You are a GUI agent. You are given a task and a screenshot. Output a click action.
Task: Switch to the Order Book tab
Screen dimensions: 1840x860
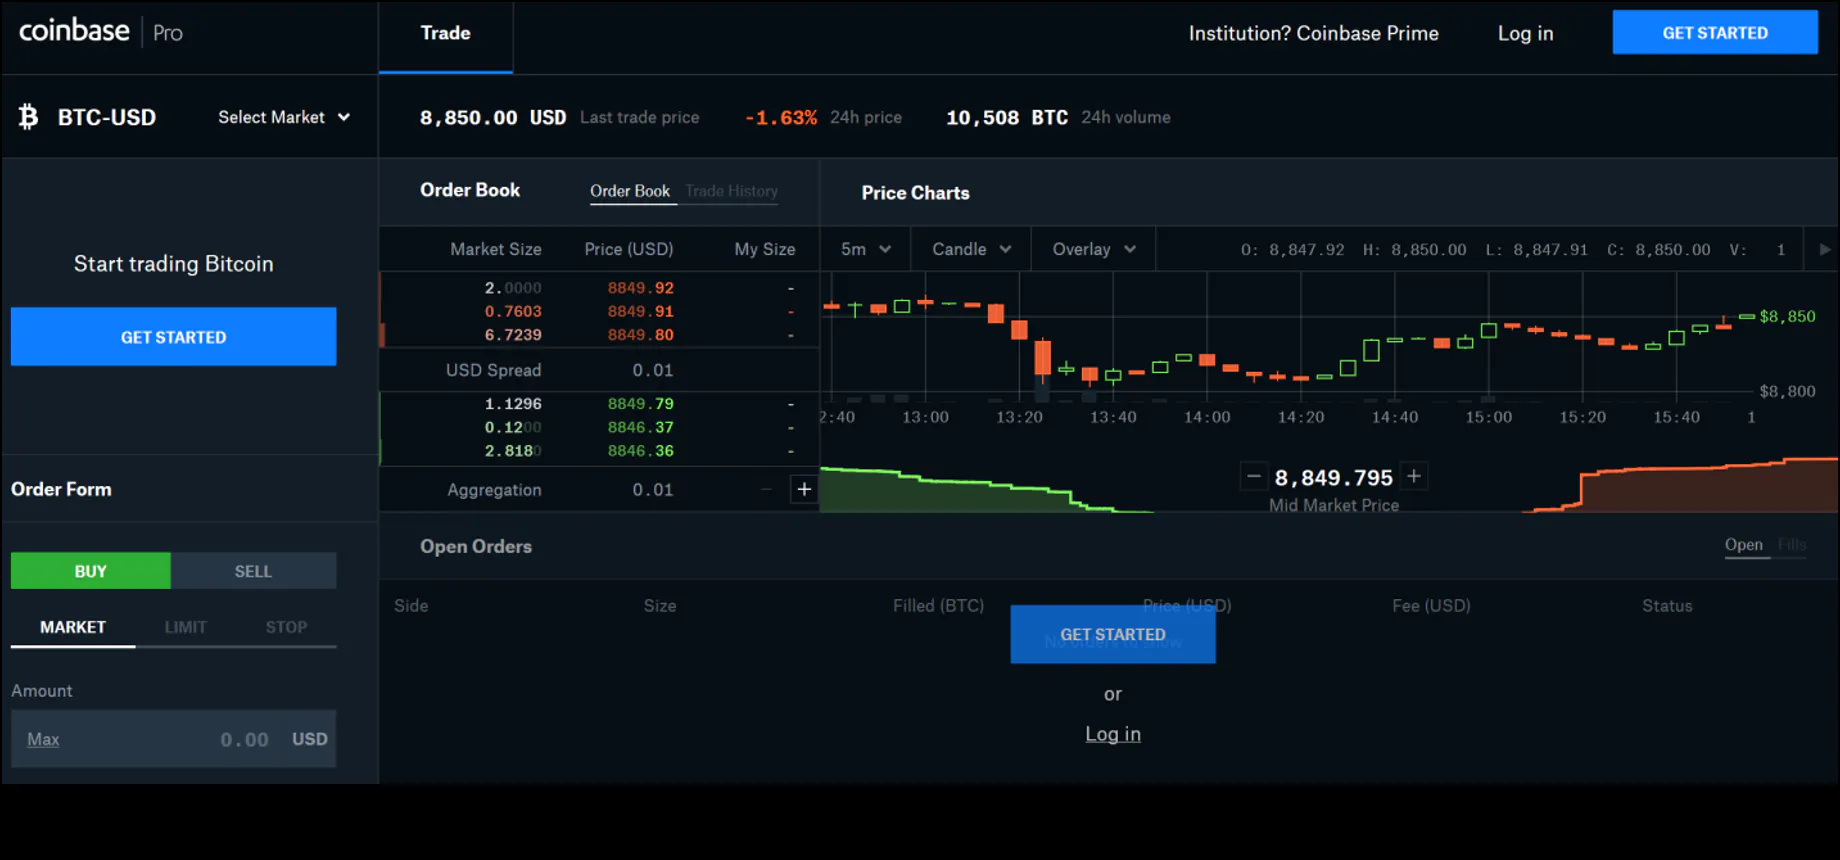[x=630, y=191]
